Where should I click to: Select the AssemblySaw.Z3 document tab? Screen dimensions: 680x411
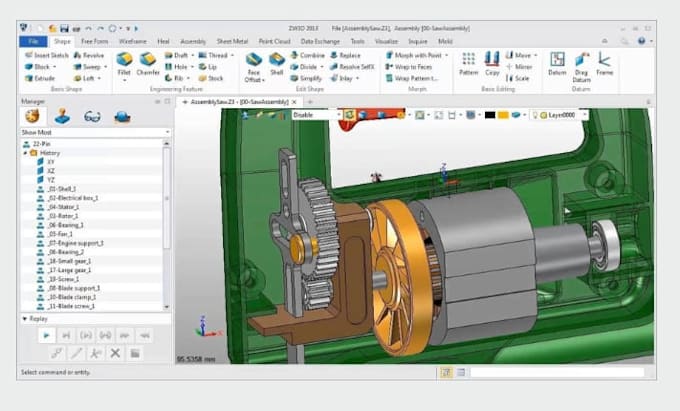coord(239,102)
